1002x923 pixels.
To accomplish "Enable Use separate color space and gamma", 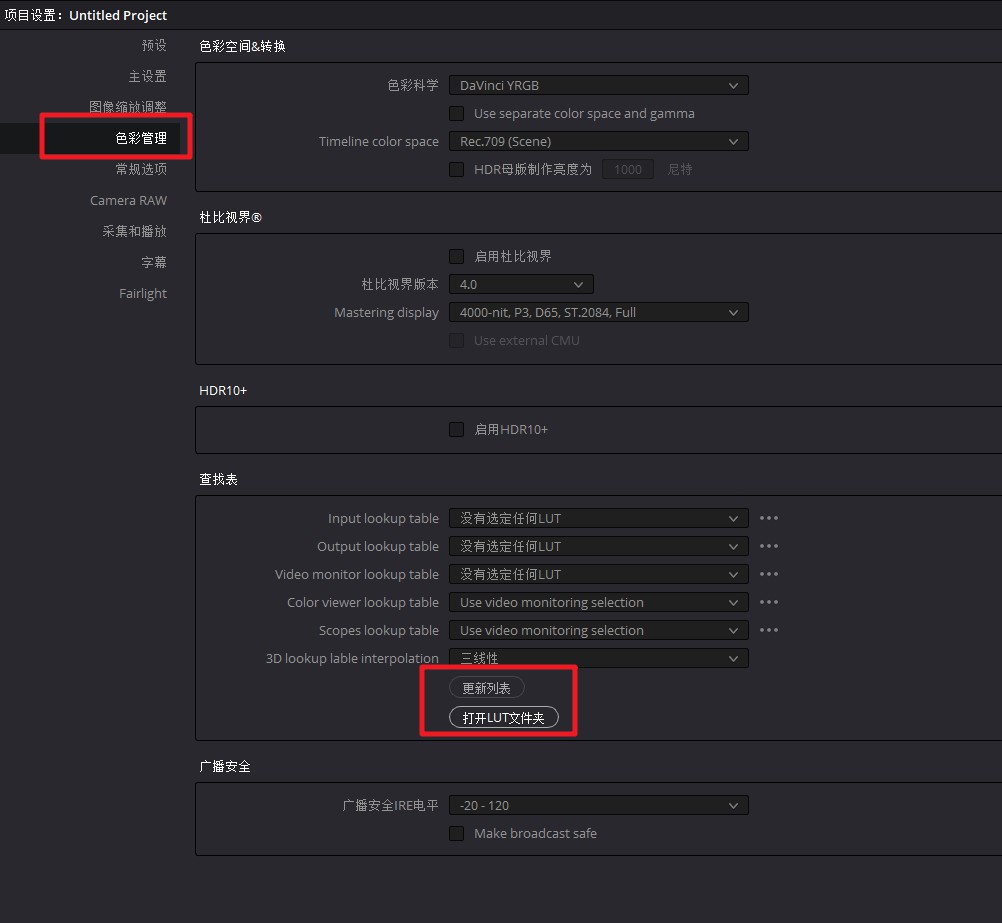I will 456,114.
